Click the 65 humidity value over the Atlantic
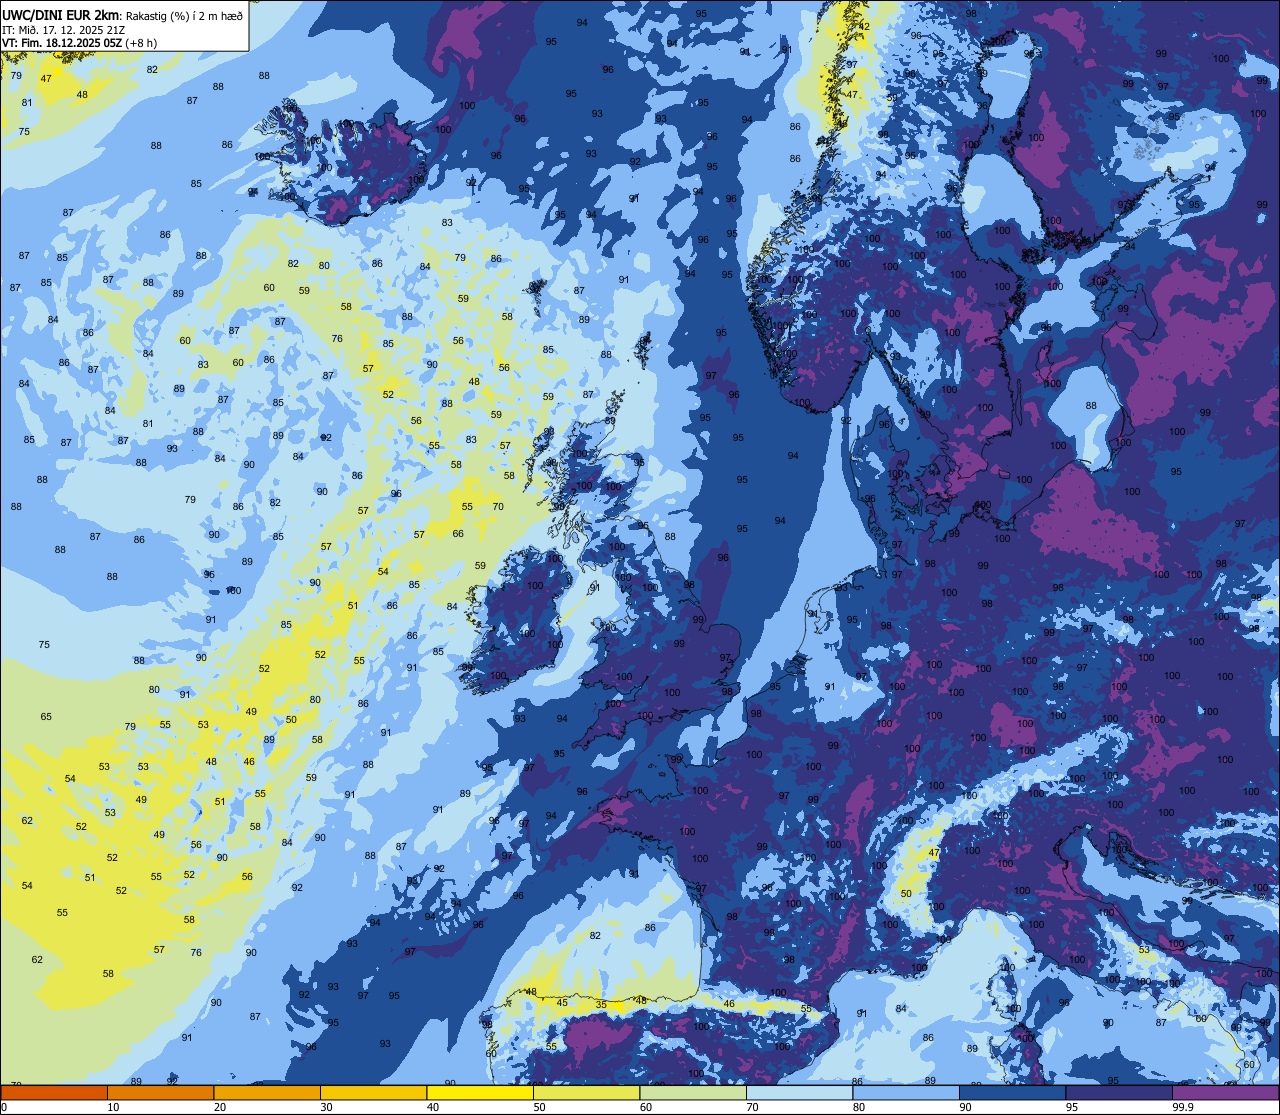Viewport: 1280px width, 1115px height. tap(46, 716)
